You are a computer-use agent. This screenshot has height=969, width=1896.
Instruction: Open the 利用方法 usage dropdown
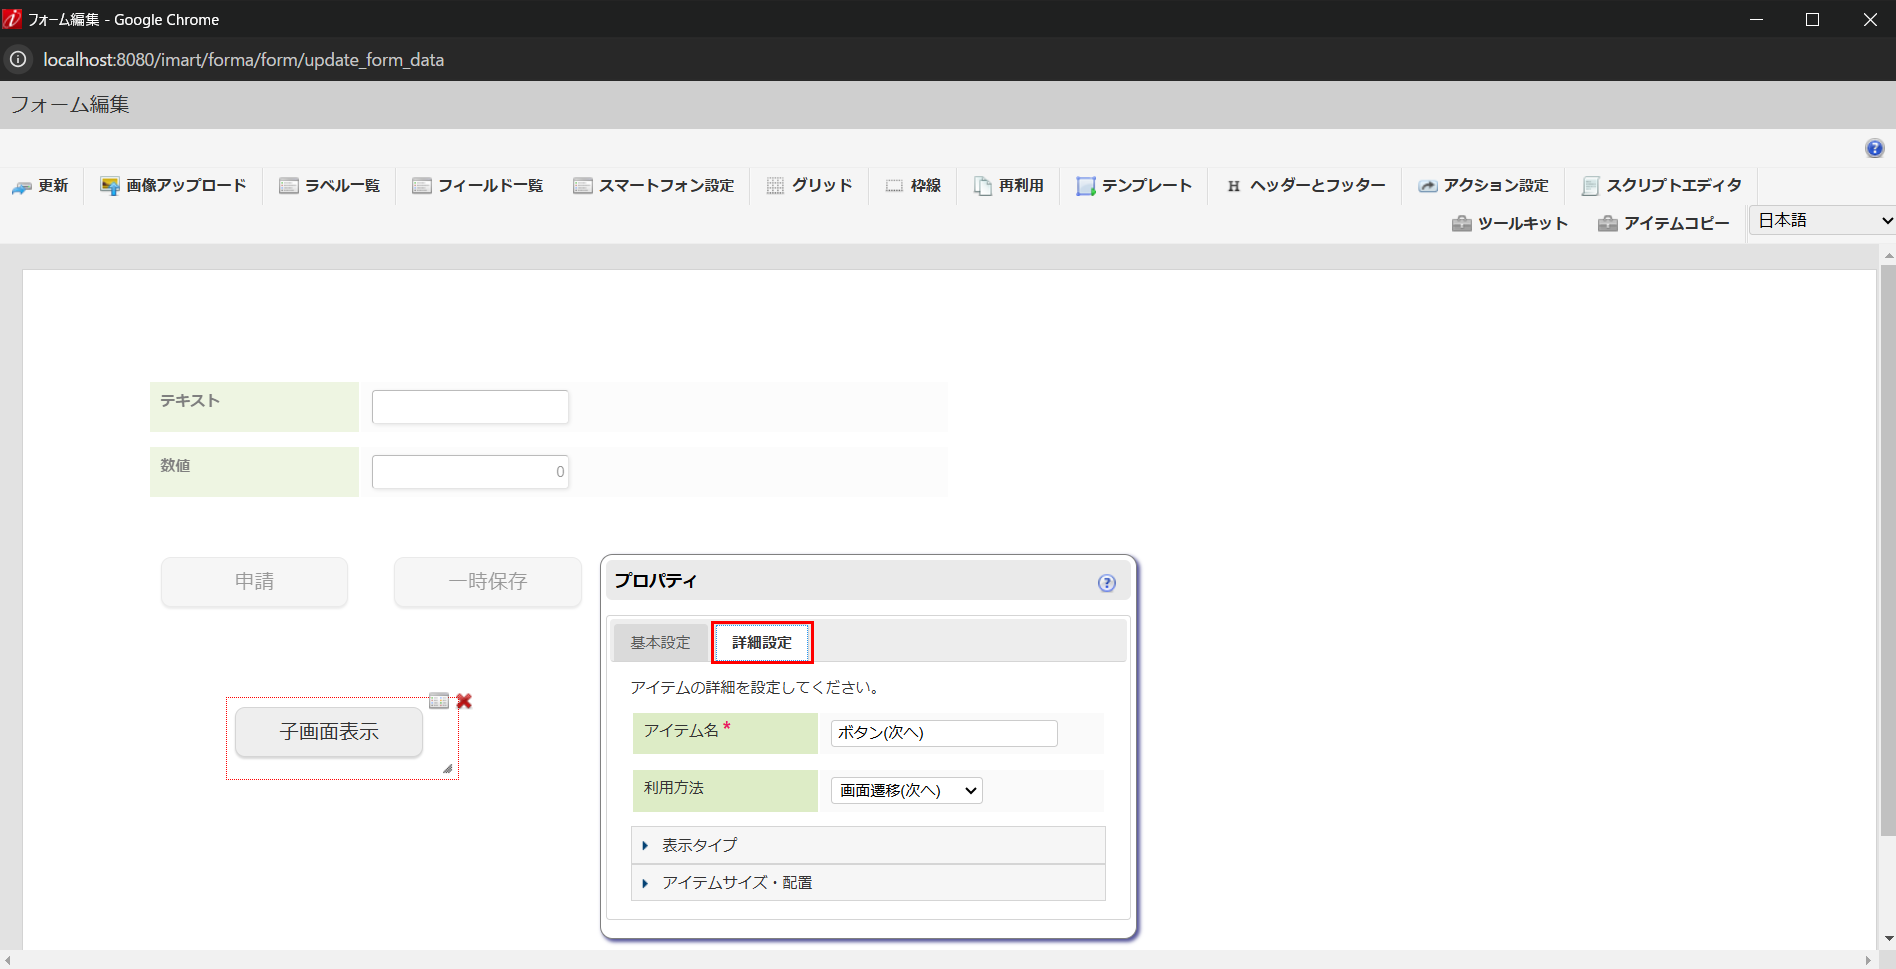pos(905,790)
